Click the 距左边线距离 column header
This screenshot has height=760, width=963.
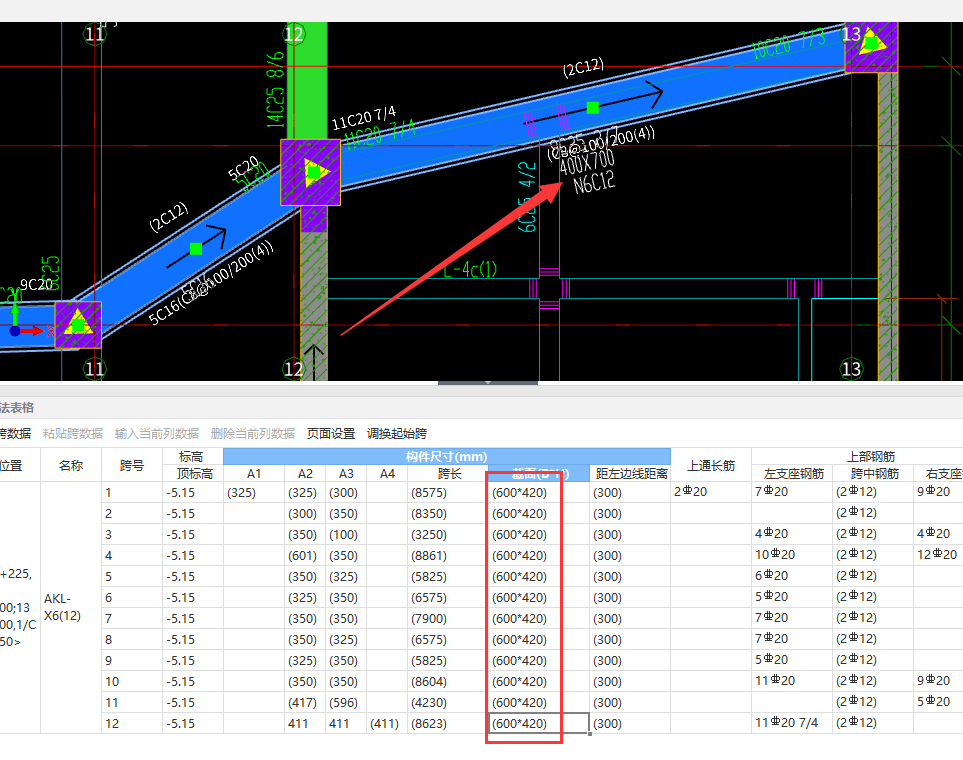click(630, 474)
